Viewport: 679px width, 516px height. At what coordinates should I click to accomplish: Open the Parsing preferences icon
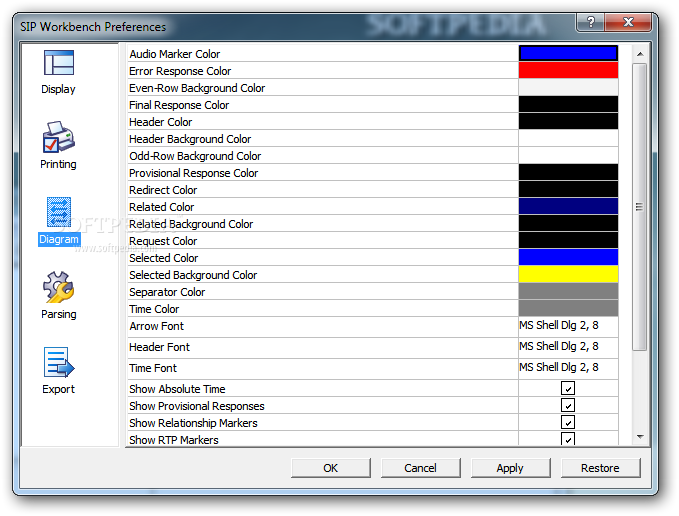(58, 296)
